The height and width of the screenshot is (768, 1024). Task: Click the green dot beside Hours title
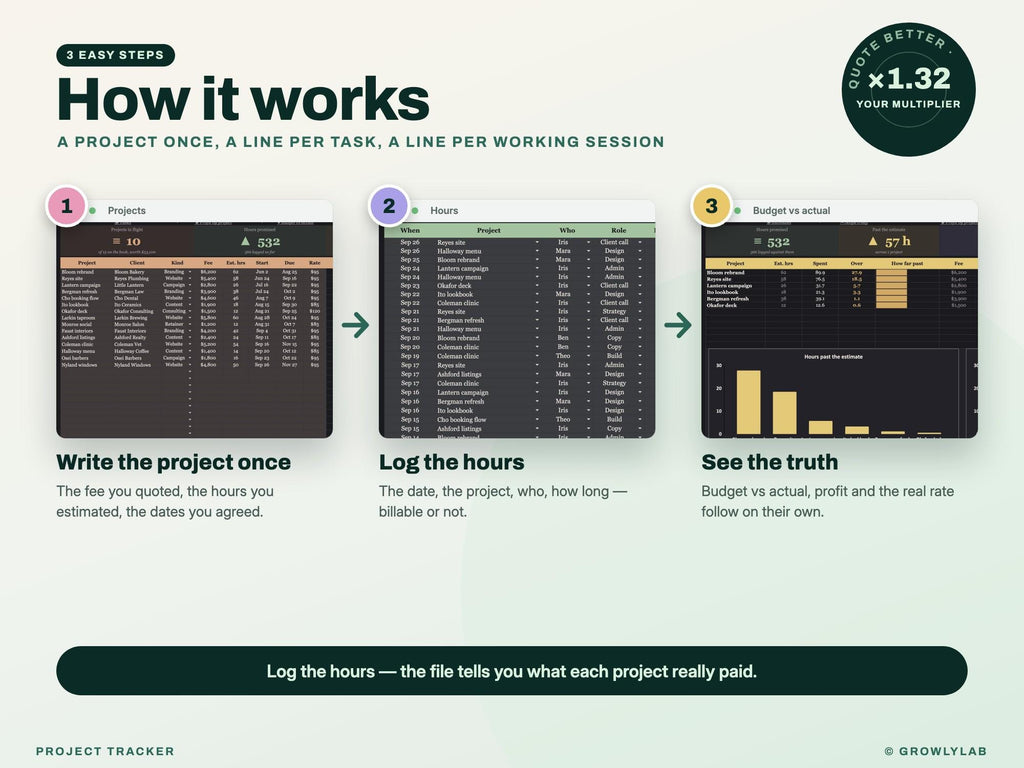415,210
